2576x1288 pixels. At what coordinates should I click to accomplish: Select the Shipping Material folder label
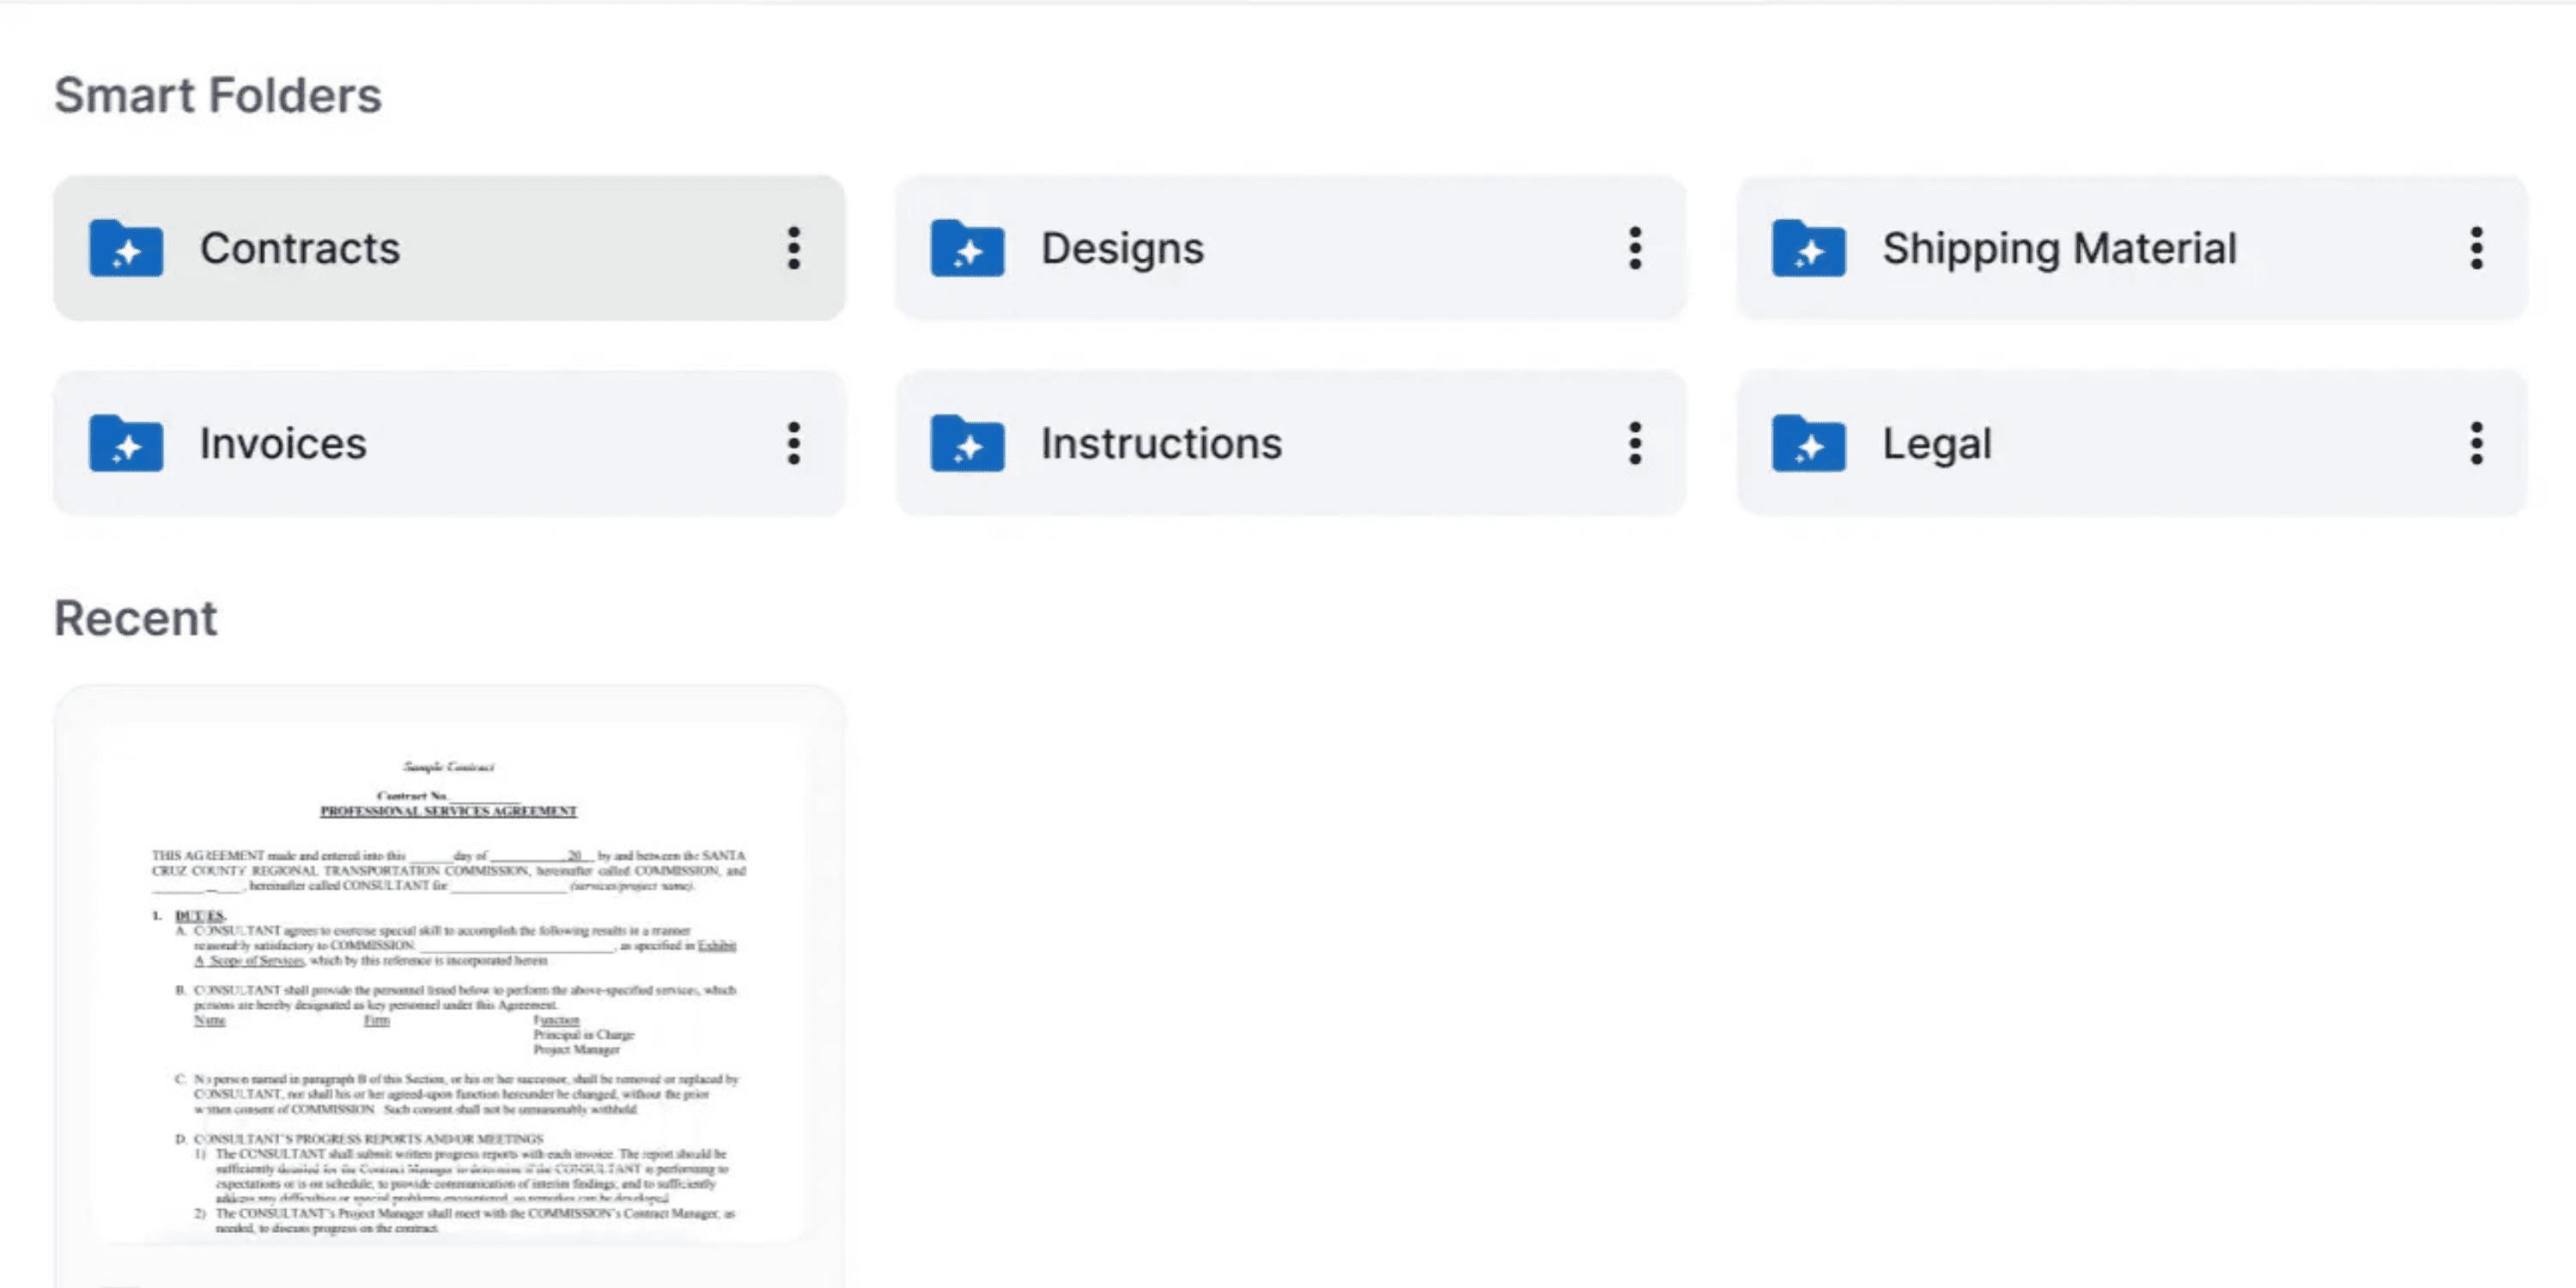pyautogui.click(x=2060, y=249)
